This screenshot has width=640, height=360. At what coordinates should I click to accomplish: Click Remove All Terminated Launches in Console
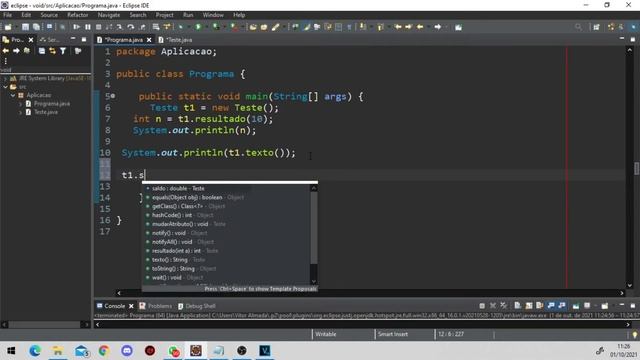click(x=504, y=305)
